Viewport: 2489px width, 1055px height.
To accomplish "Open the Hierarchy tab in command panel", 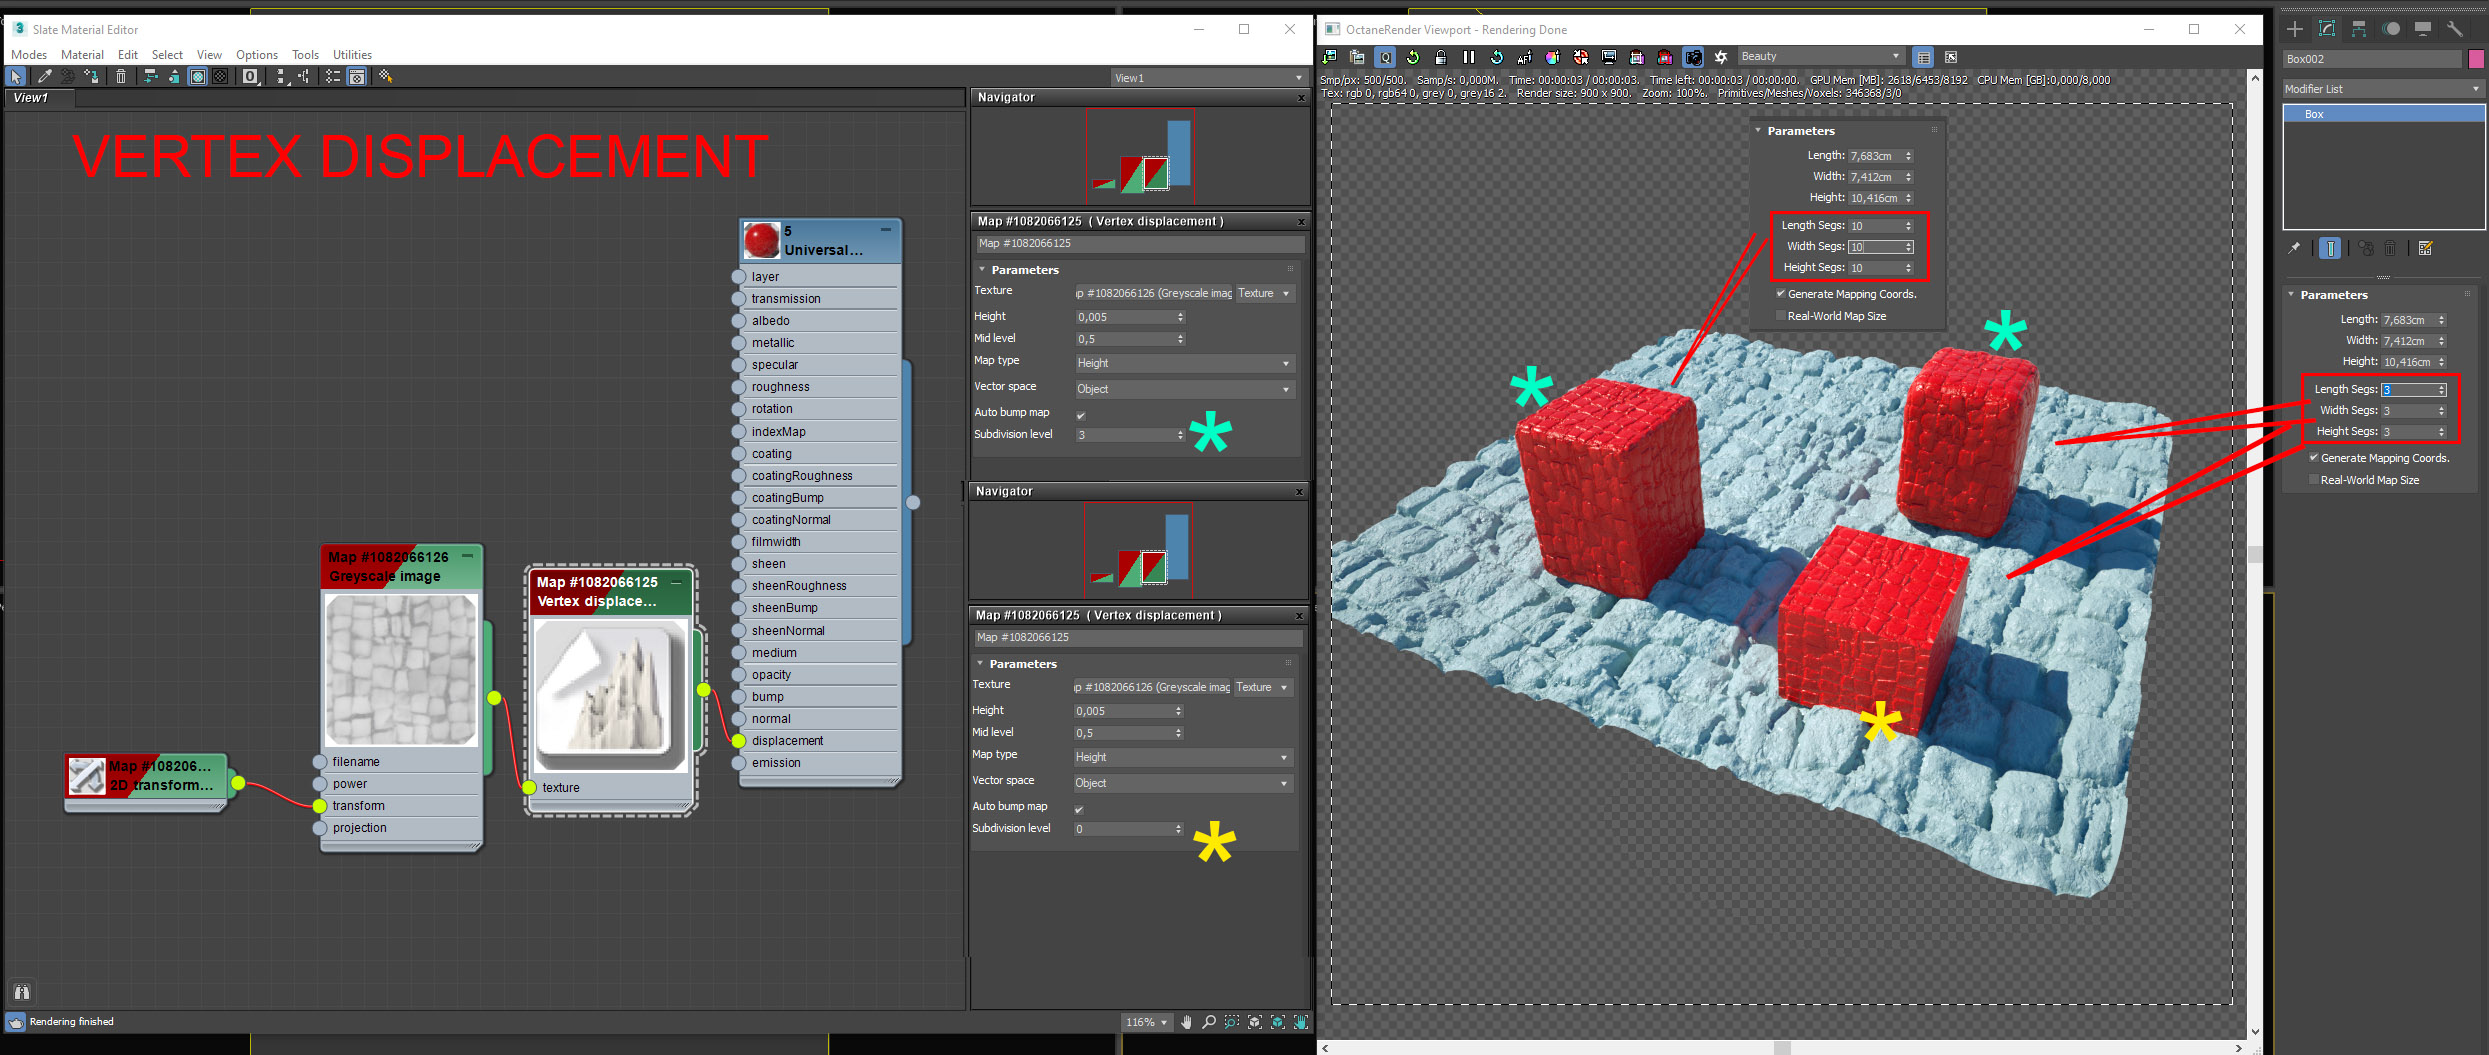I will pos(2359,29).
